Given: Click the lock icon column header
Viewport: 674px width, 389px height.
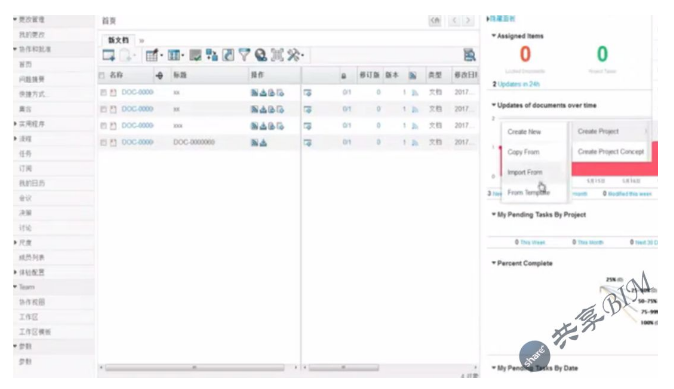Looking at the screenshot, I should point(343,76).
